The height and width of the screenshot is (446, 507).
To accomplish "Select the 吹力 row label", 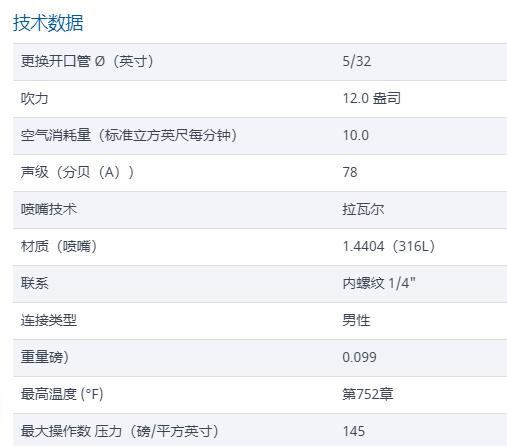I will (x=35, y=98).
